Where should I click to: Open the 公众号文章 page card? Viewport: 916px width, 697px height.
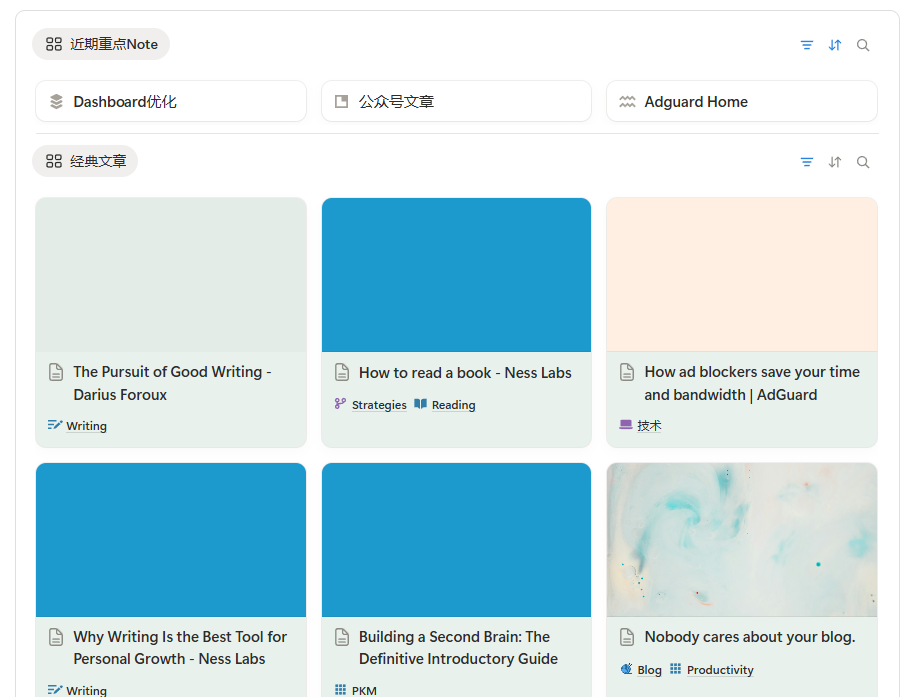coord(455,102)
